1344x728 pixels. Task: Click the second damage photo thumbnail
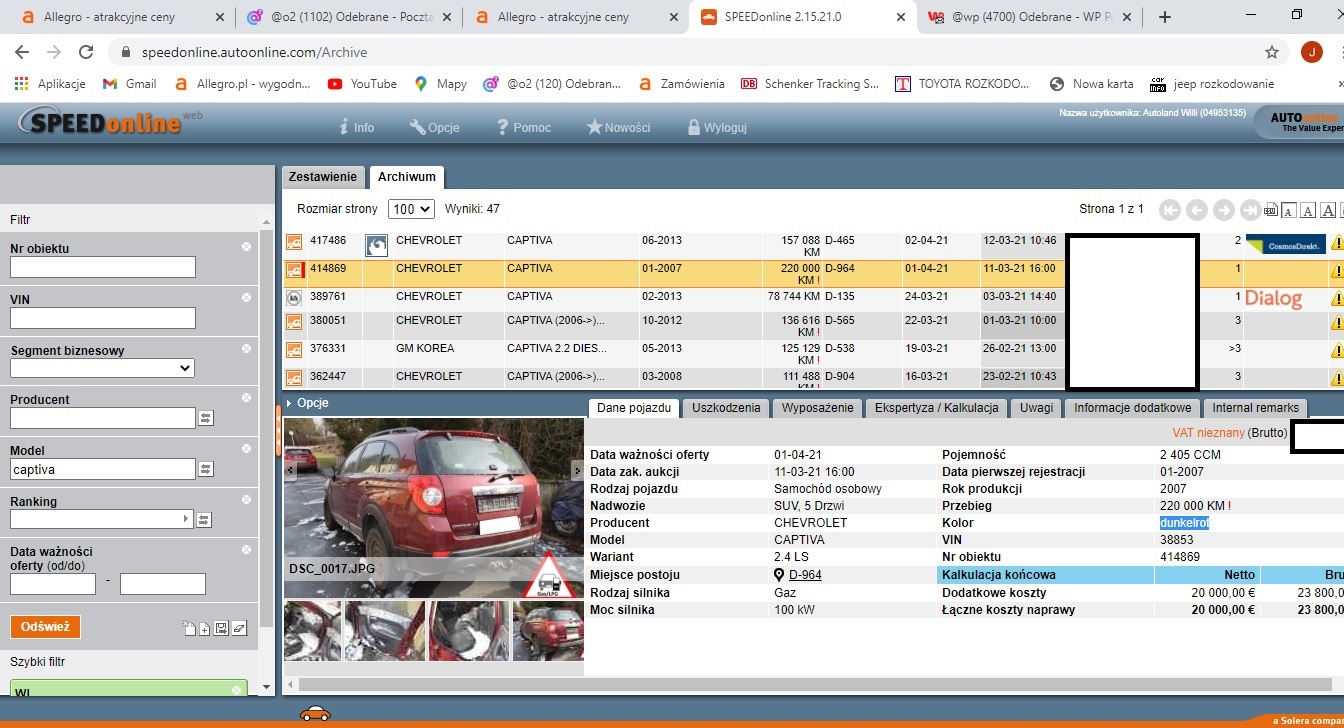pos(383,631)
